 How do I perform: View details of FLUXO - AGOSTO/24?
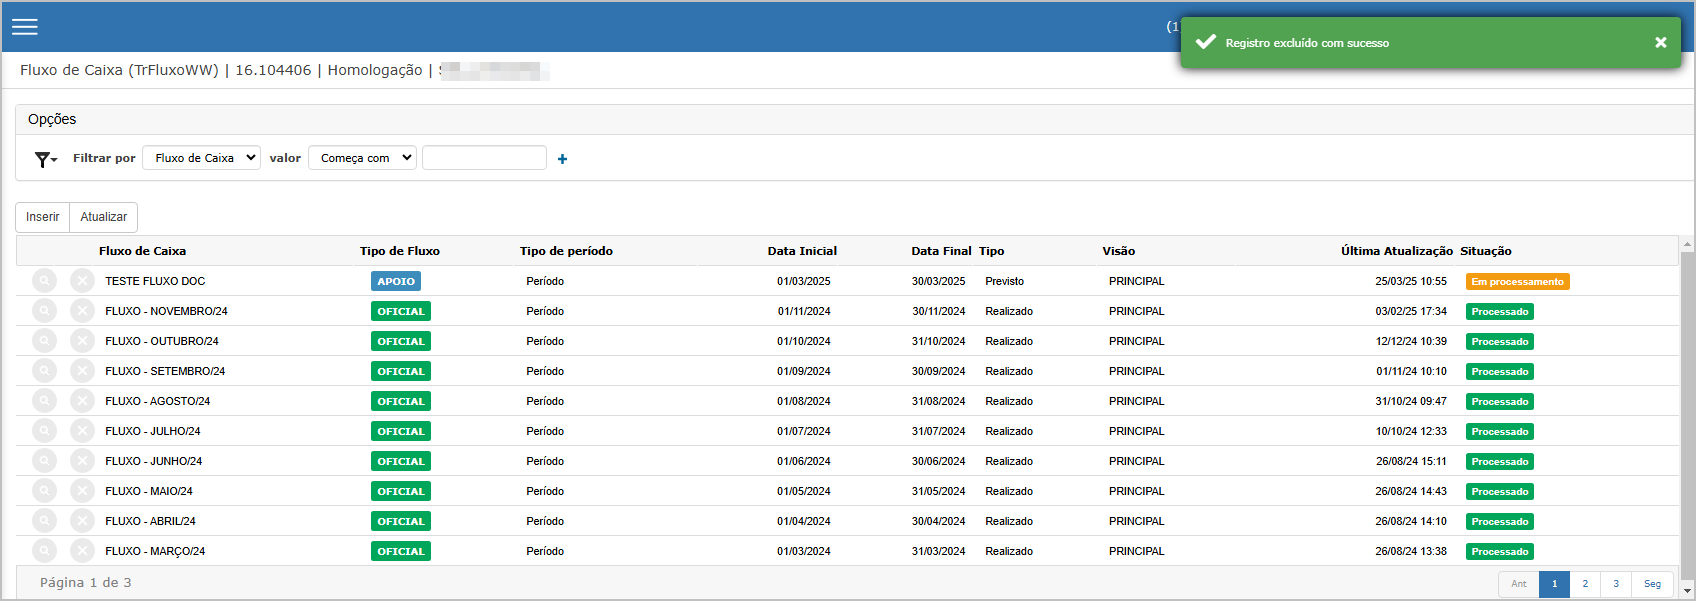44,401
